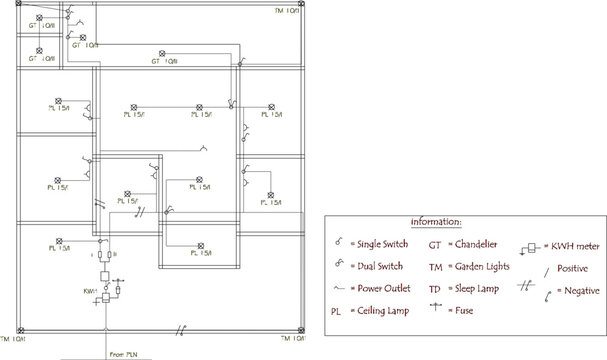Select the ceiling lamp in the upper left room
Image resolution: width=607 pixels, height=360 pixels.
pos(58,101)
